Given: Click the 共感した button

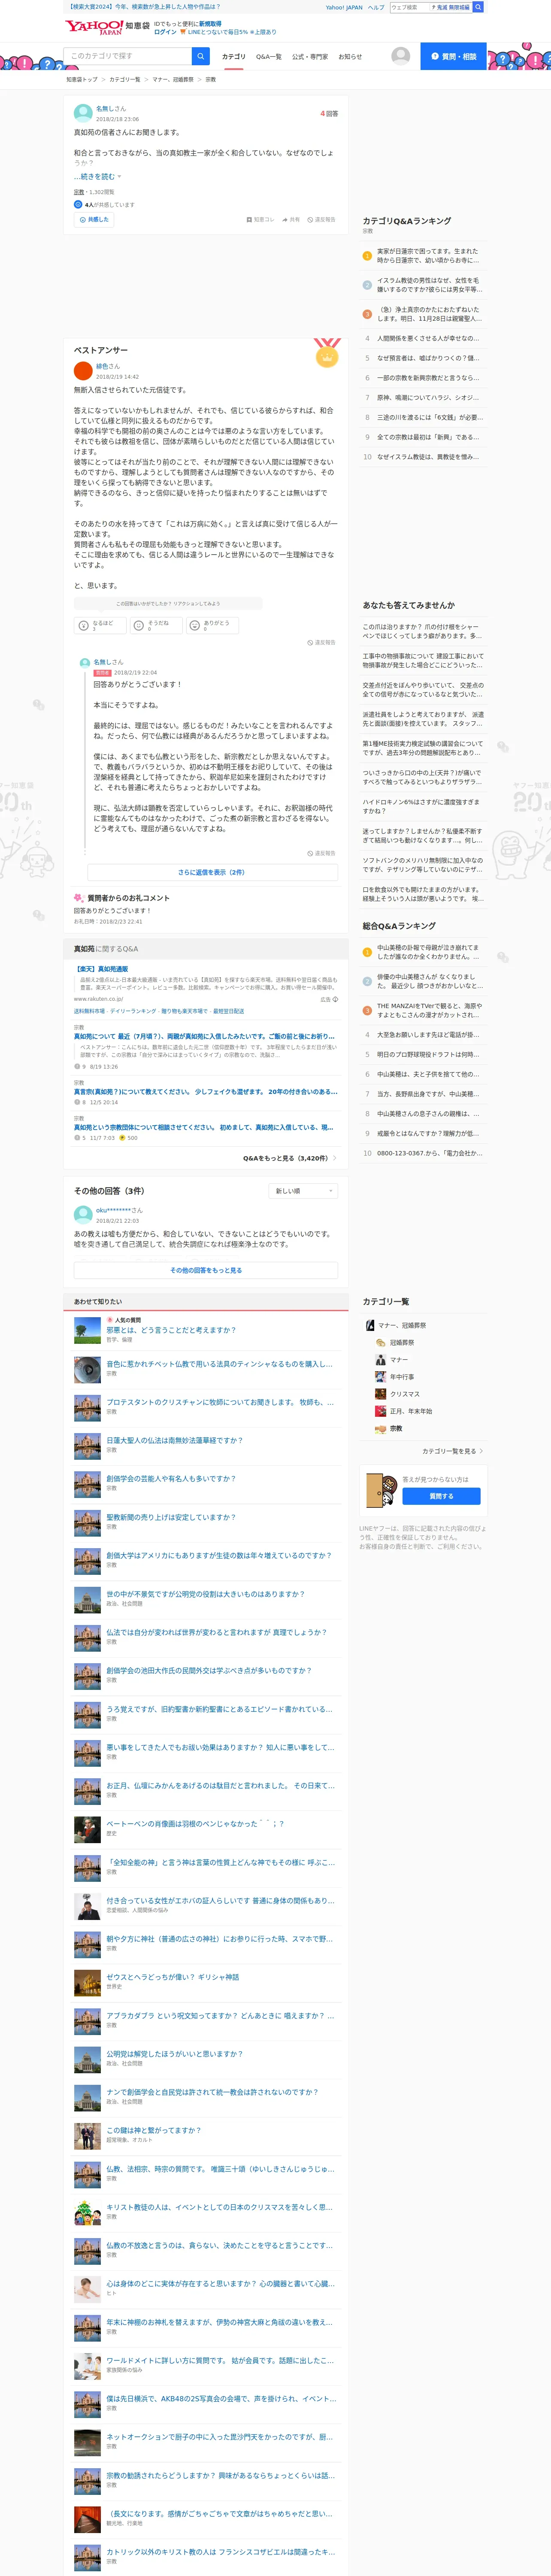Looking at the screenshot, I should point(94,219).
